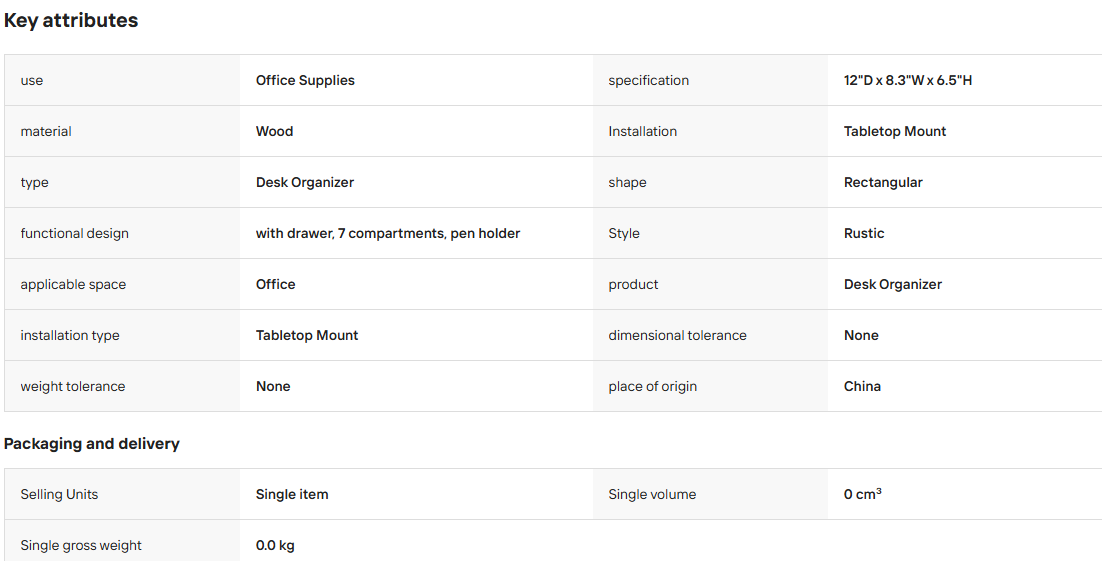1102x561 pixels.
Task: Select the functional design value with drawer text
Action: (388, 233)
